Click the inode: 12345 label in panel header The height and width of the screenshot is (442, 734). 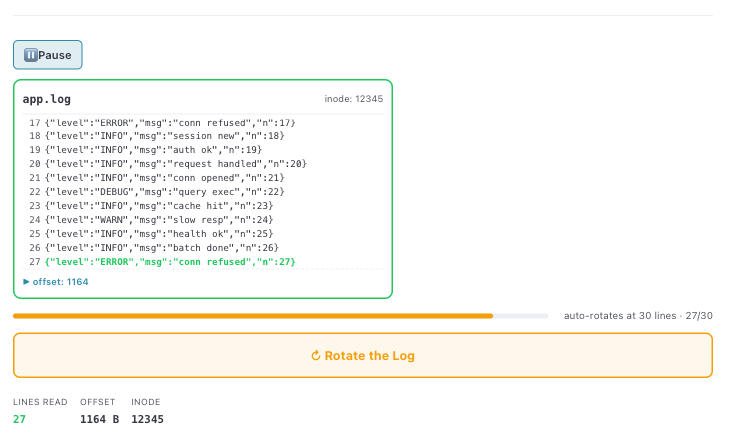coord(353,99)
